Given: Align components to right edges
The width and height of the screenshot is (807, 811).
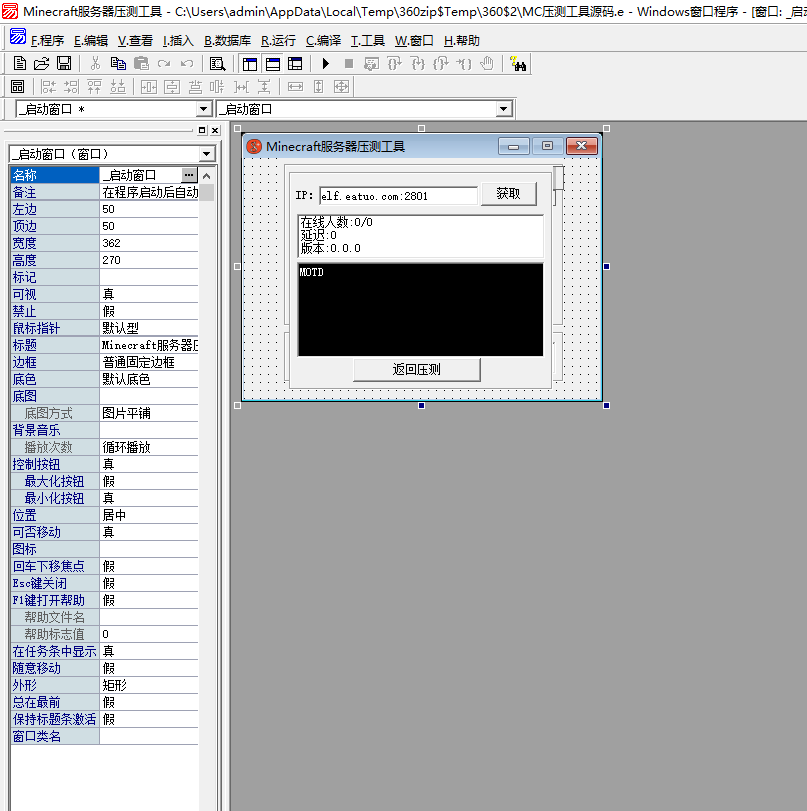Looking at the screenshot, I should [x=71, y=86].
